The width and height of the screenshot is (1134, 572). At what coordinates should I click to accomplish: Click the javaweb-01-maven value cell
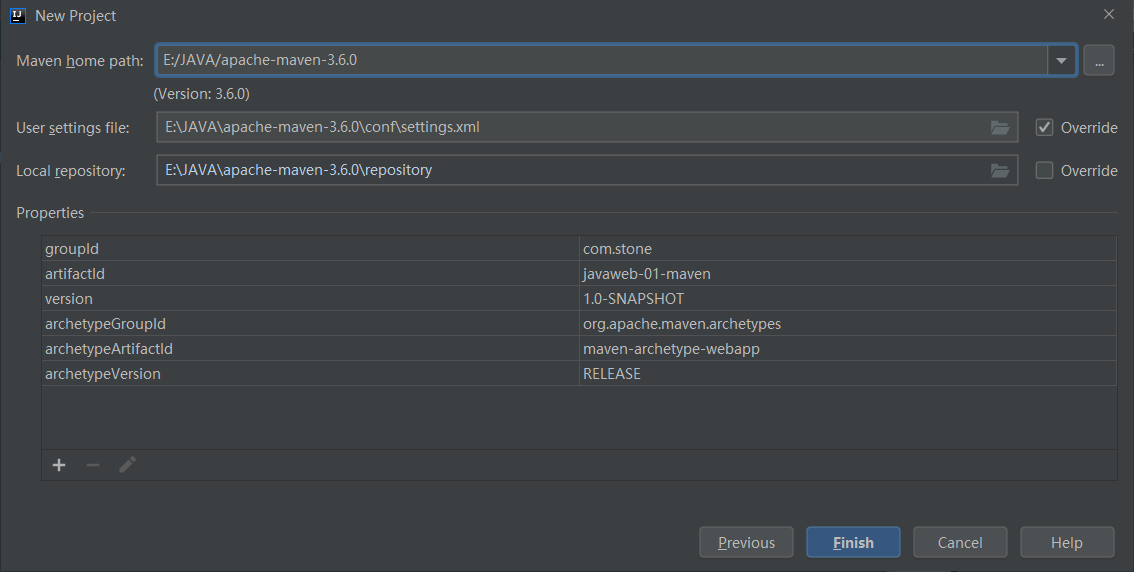coord(848,274)
